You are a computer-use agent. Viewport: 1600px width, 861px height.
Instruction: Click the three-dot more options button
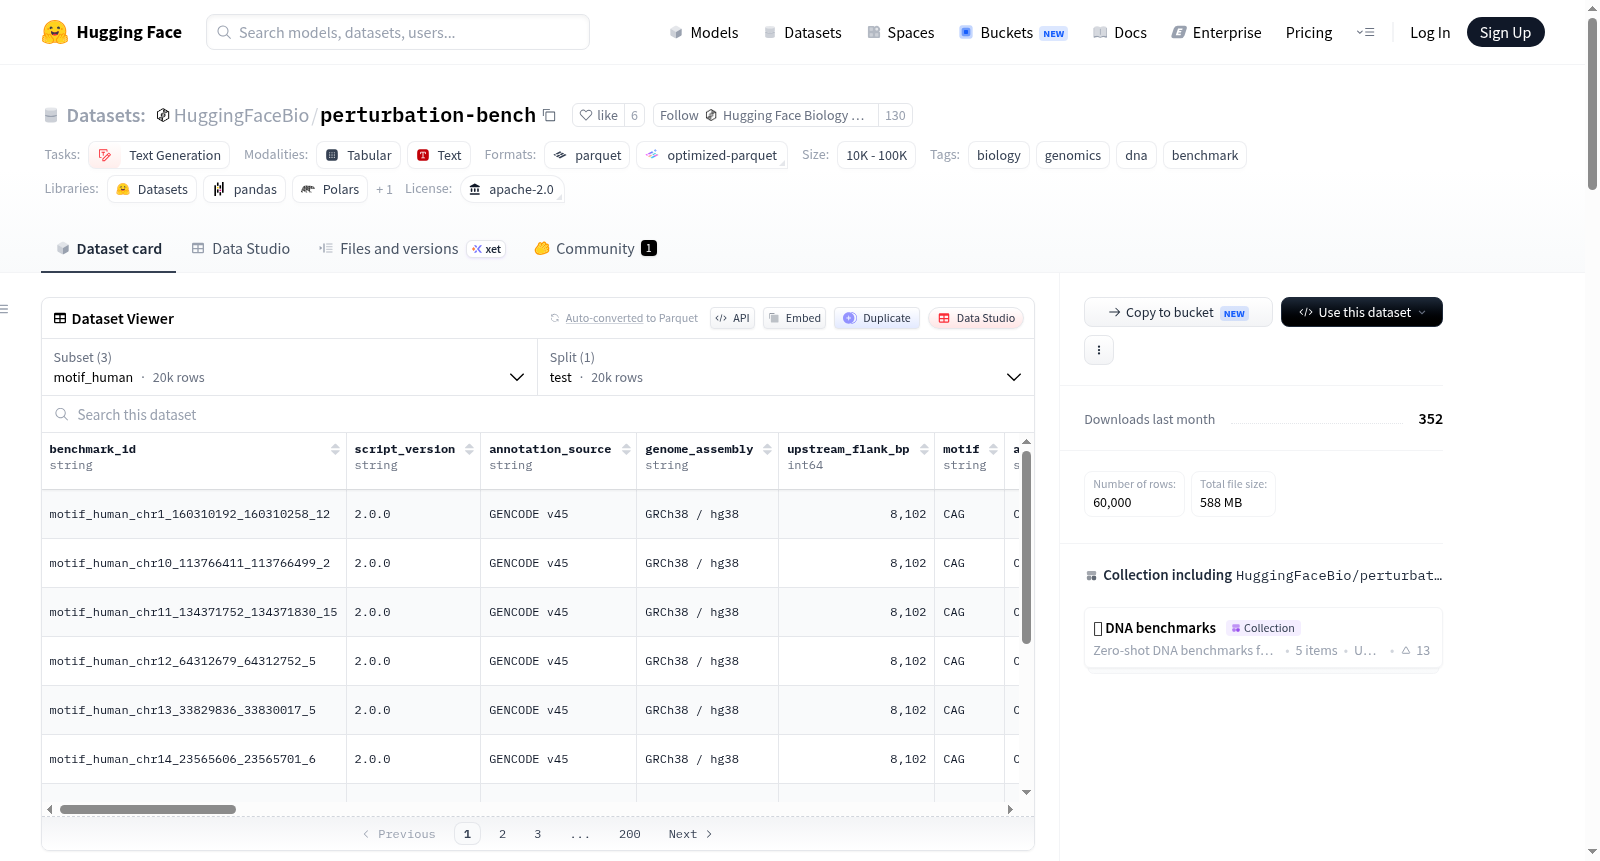1099,350
